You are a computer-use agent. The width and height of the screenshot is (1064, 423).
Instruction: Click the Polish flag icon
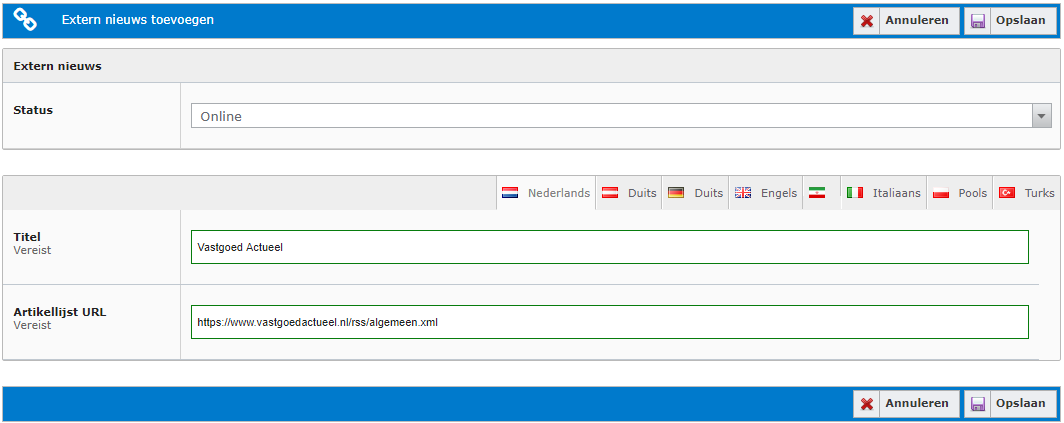tap(940, 193)
